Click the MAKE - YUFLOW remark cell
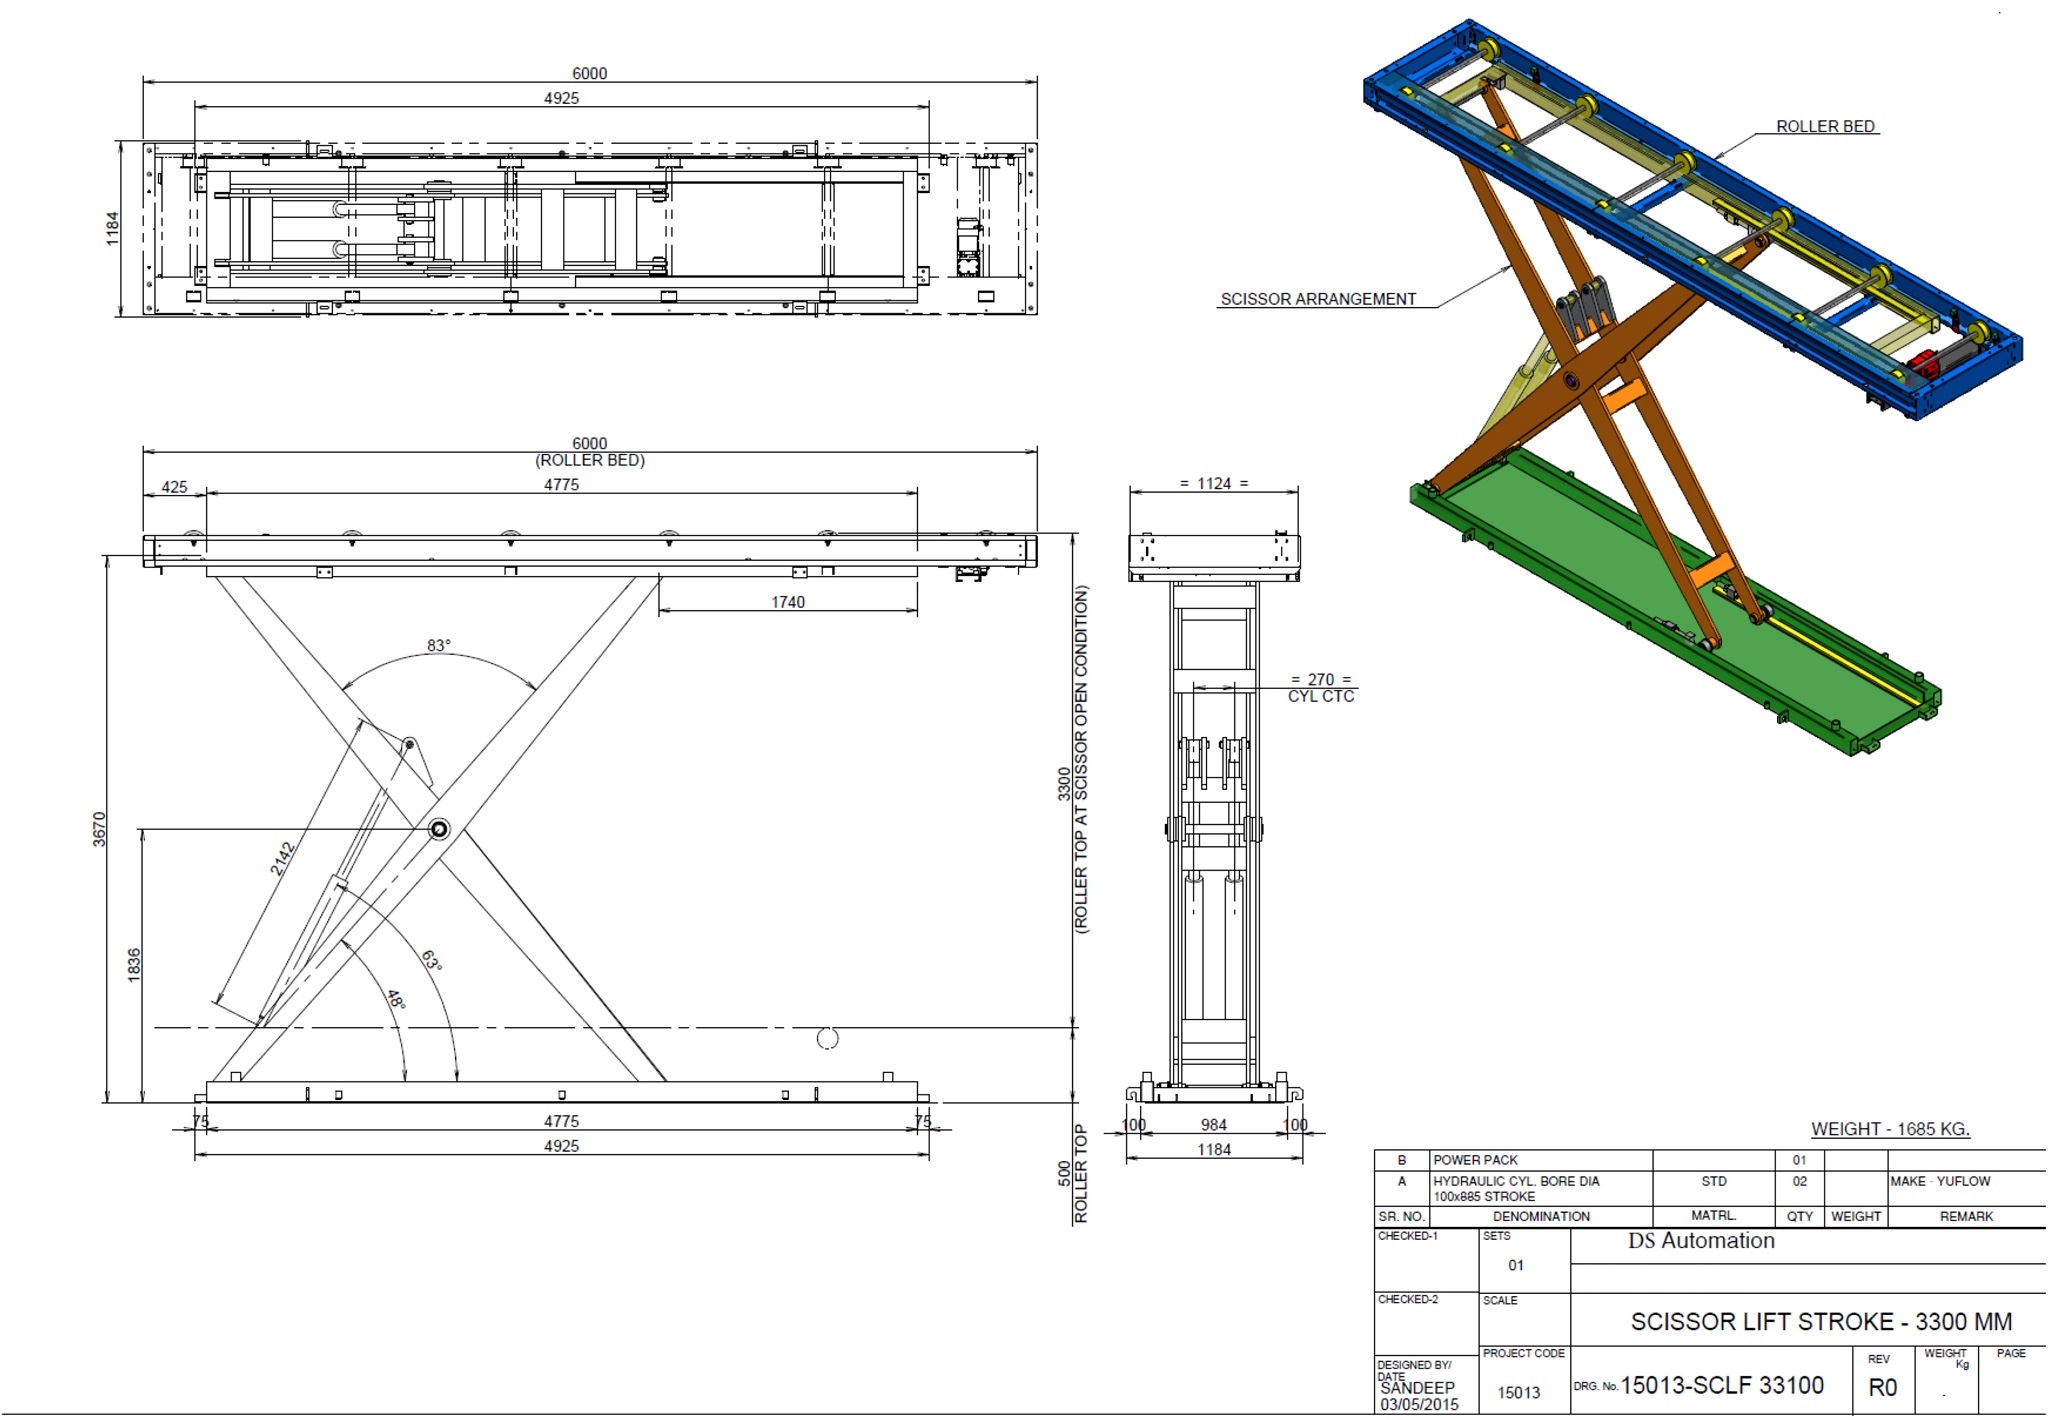 (x=1940, y=1181)
